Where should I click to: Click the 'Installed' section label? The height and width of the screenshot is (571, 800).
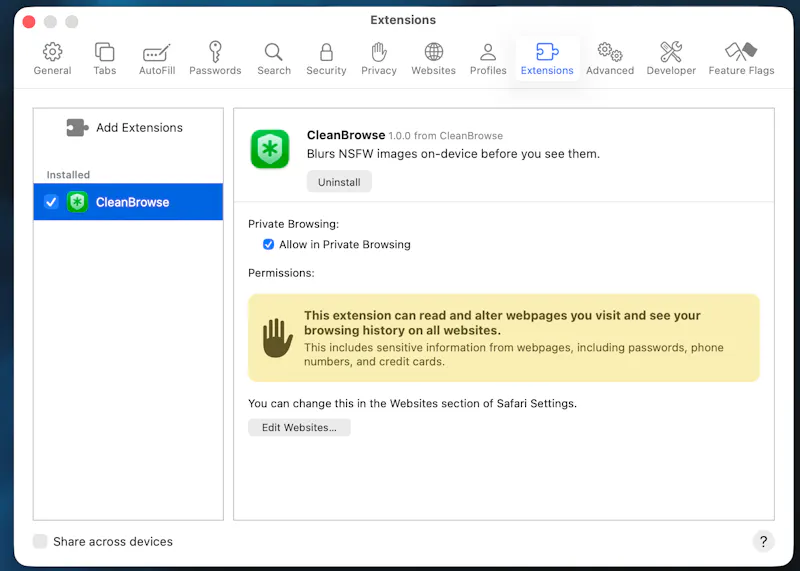(68, 175)
